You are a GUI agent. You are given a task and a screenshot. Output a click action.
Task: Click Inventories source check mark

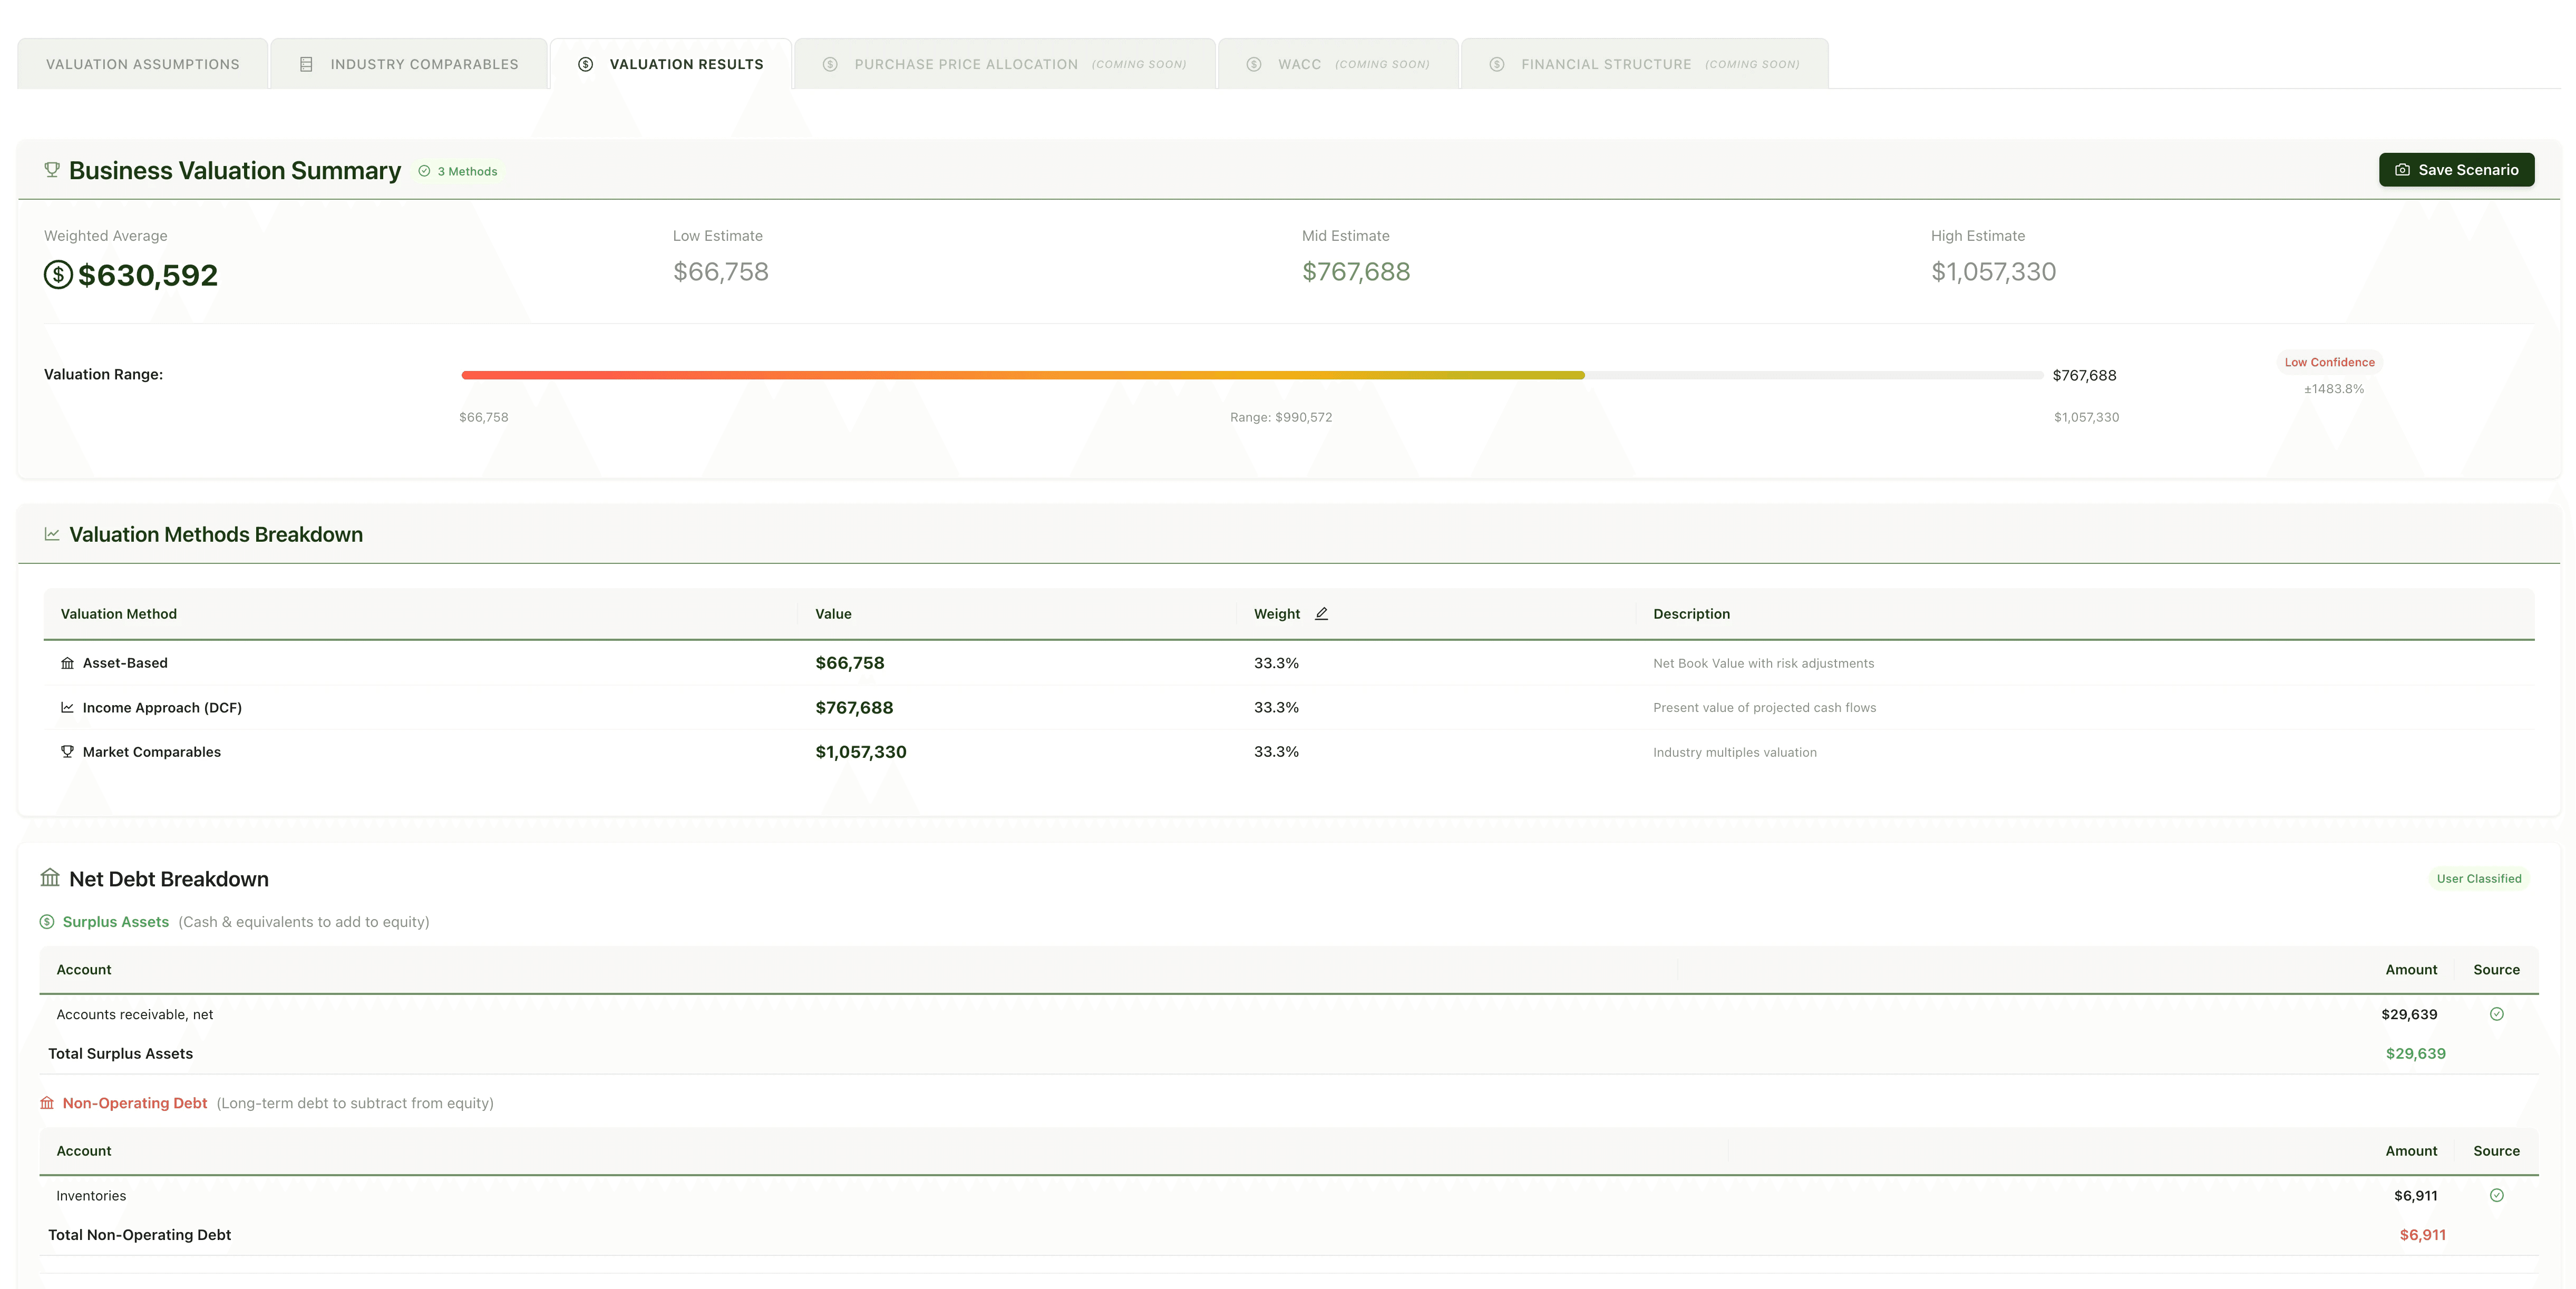(2496, 1195)
